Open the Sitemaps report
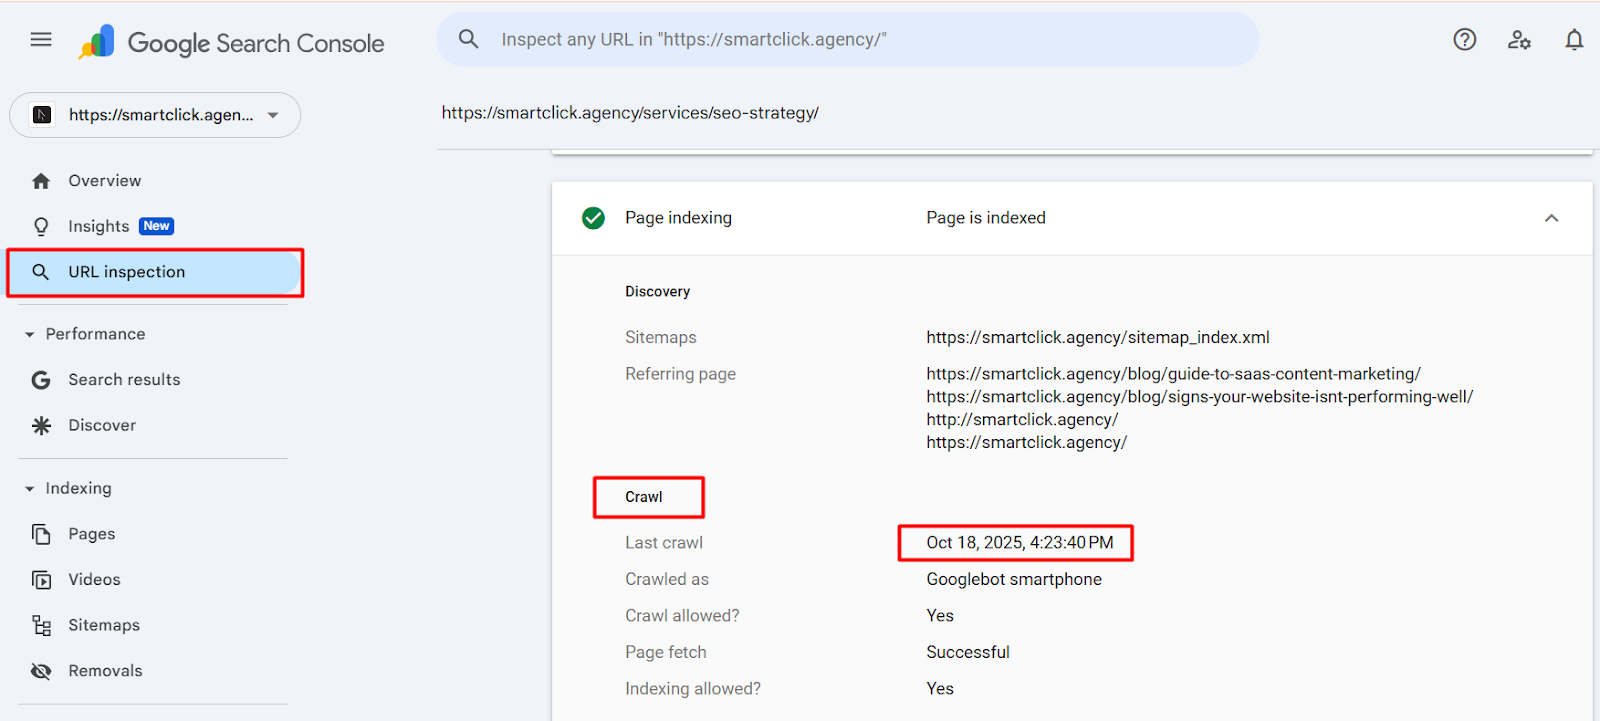 tap(104, 626)
